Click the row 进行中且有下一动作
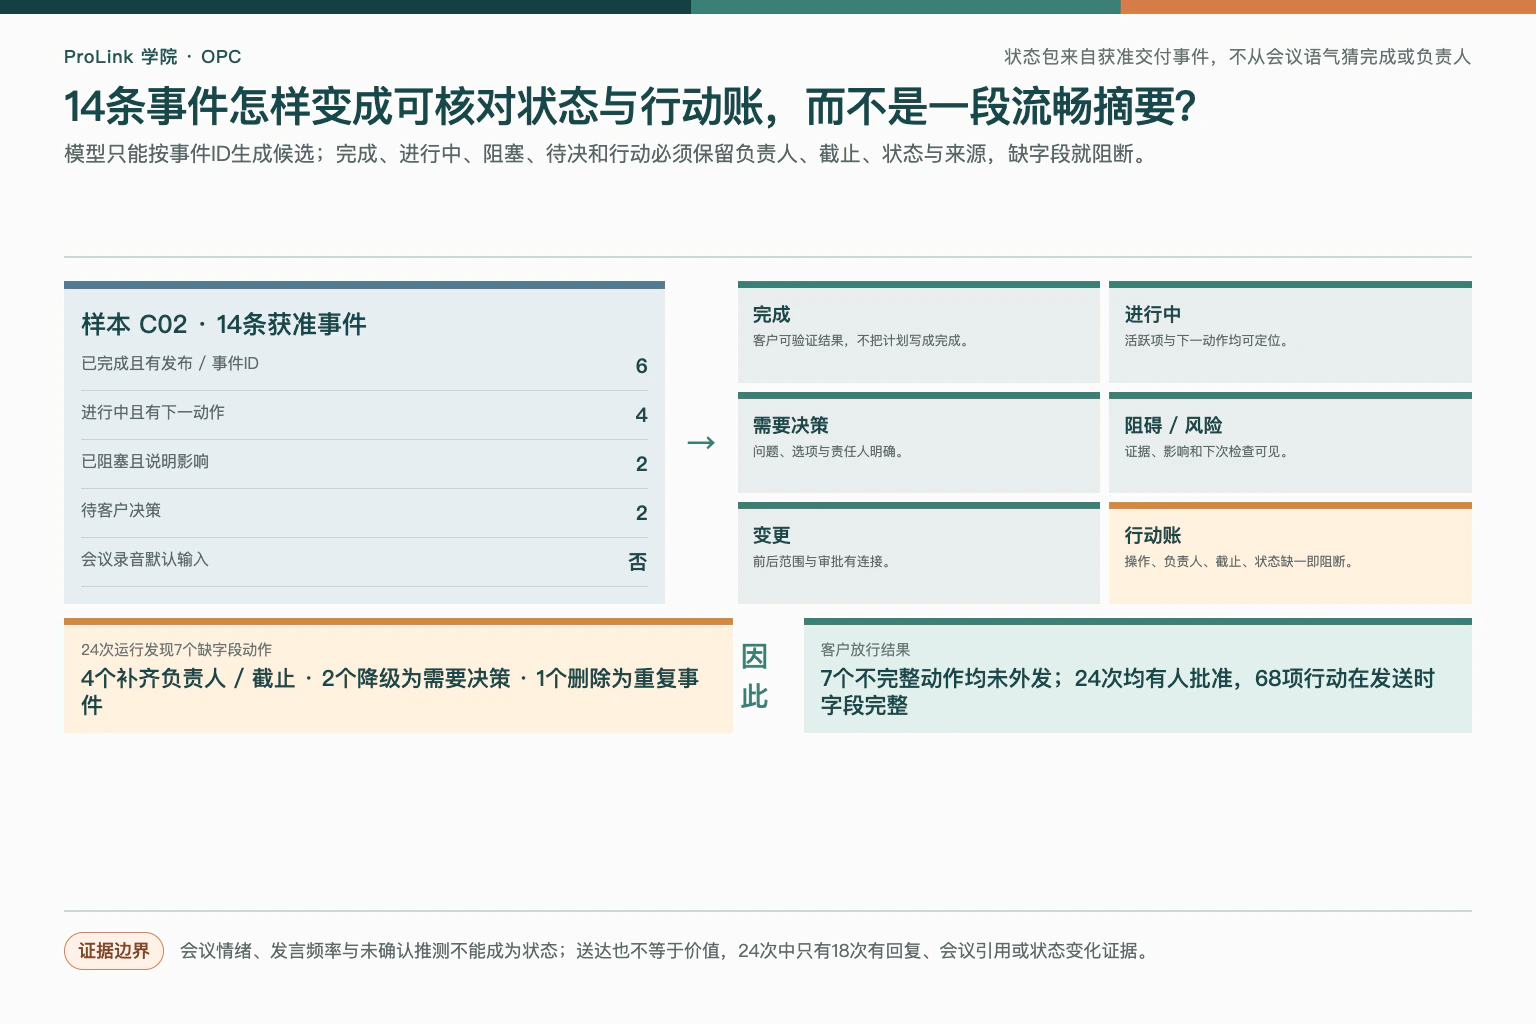1536x1024 pixels. click(x=364, y=415)
